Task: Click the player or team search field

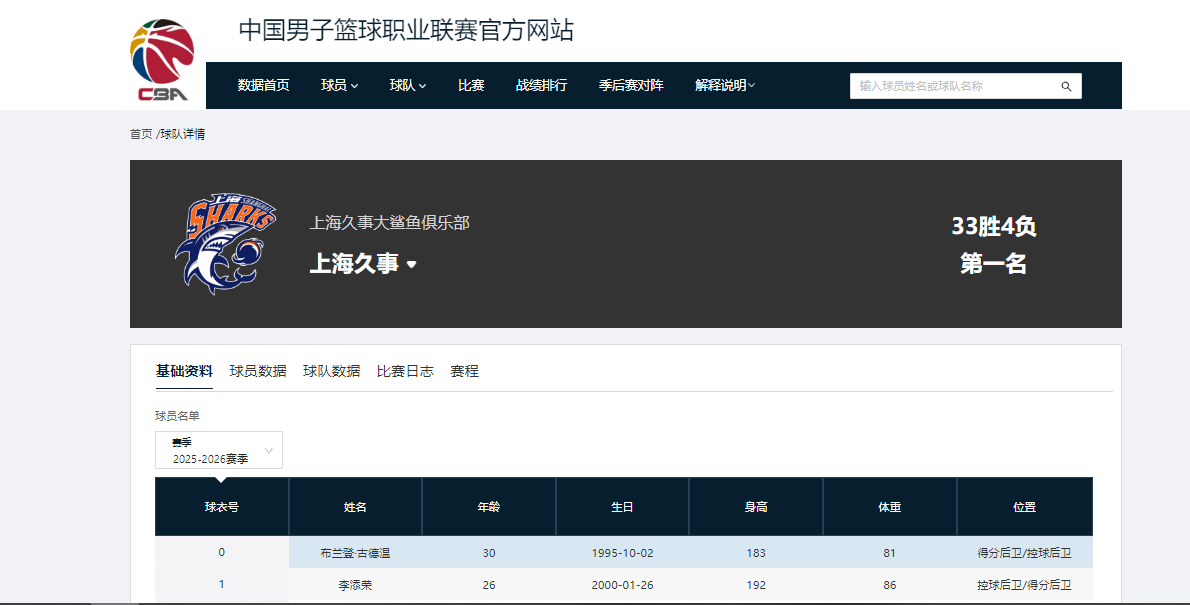Action: tap(950, 87)
